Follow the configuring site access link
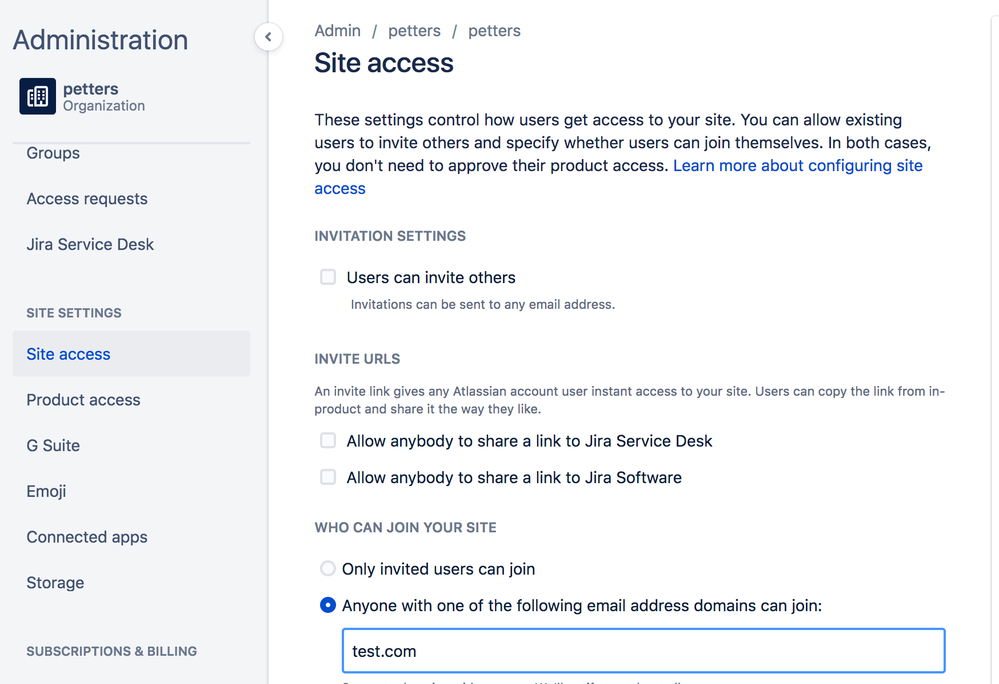Image resolution: width=999 pixels, height=684 pixels. (797, 165)
